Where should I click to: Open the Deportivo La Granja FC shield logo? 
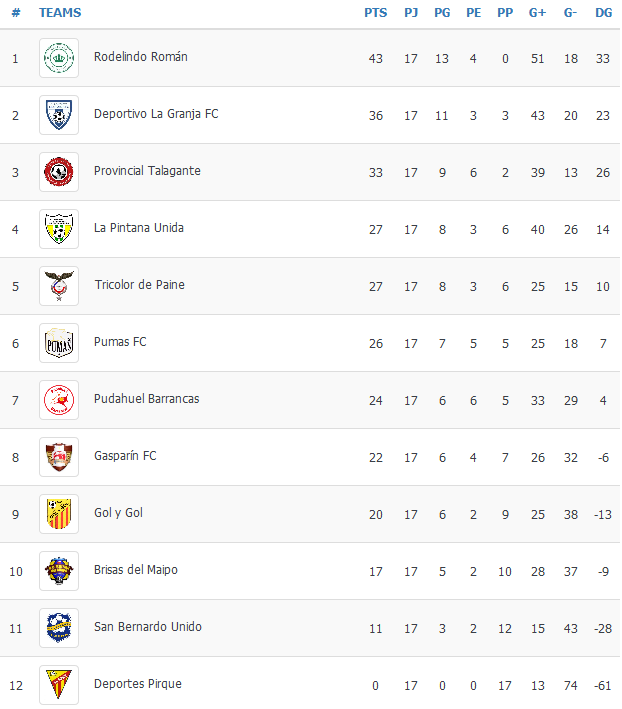(59, 115)
